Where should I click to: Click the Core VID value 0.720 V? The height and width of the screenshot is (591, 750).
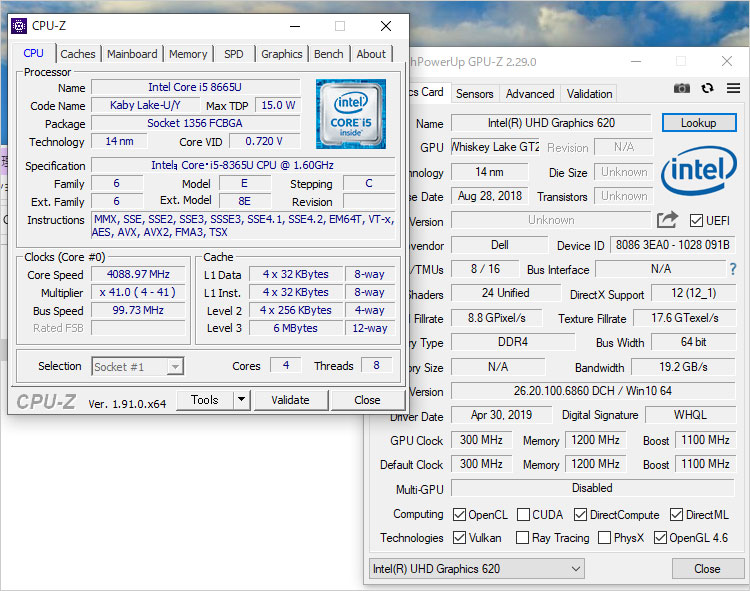coord(264,141)
